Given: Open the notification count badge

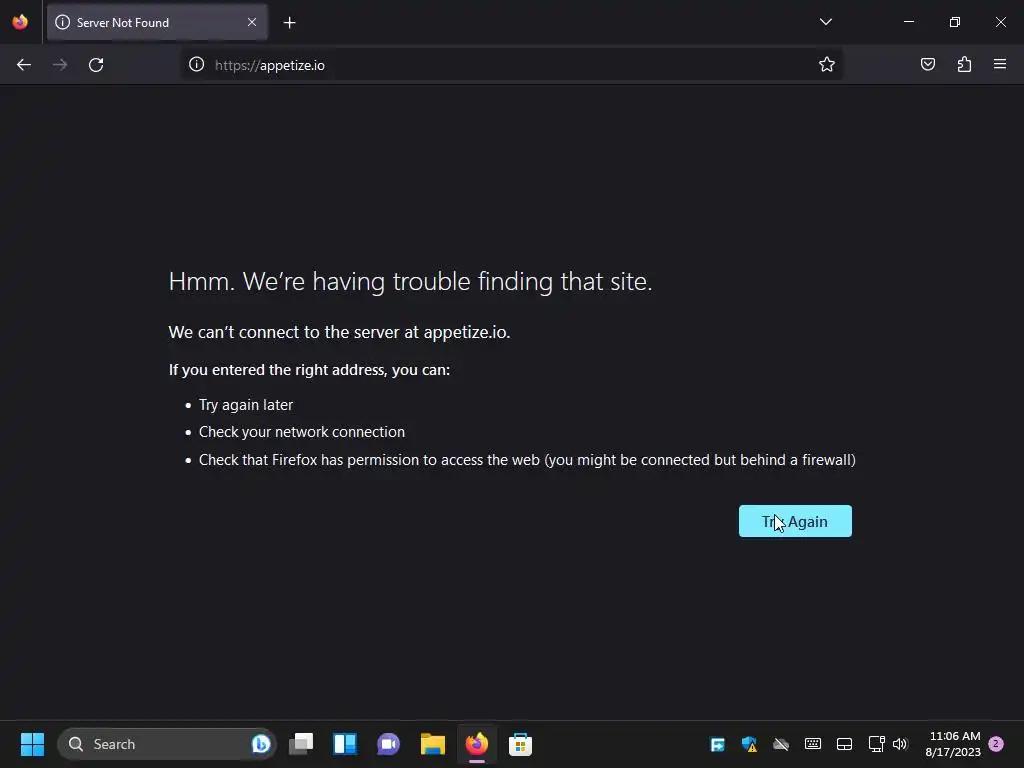Looking at the screenshot, I should coord(996,743).
